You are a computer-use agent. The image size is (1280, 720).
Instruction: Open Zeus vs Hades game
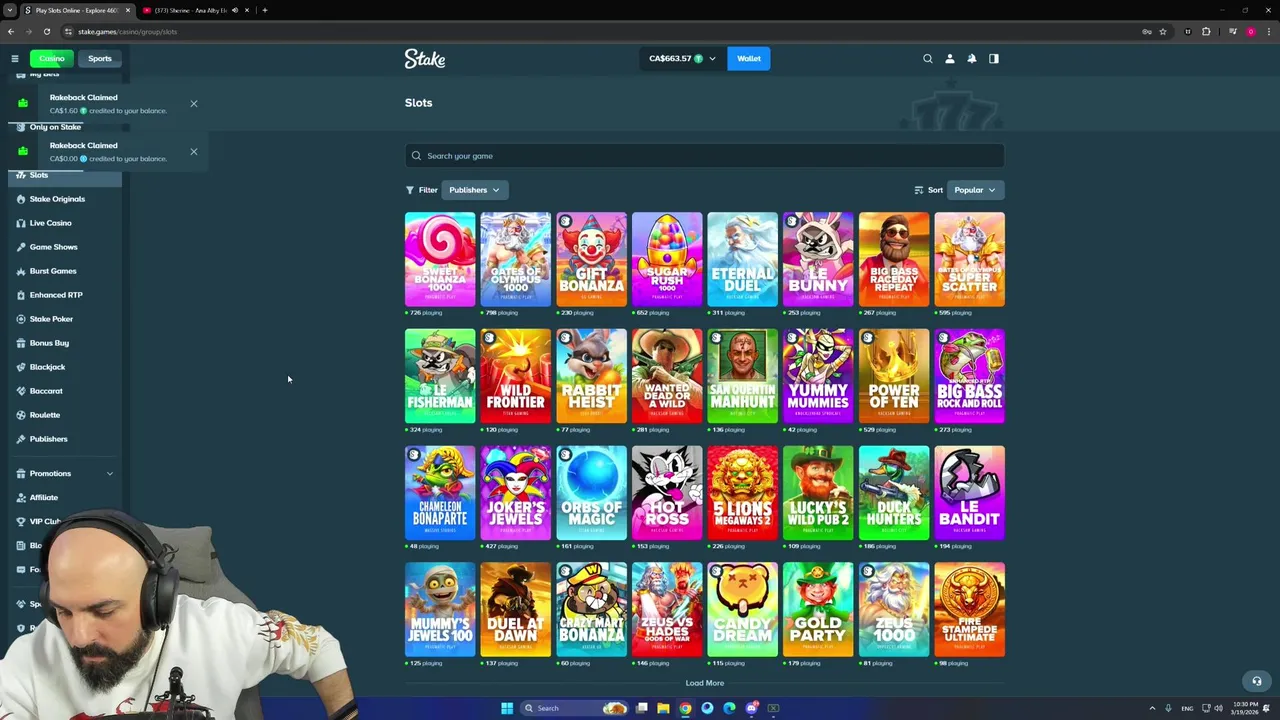667,610
